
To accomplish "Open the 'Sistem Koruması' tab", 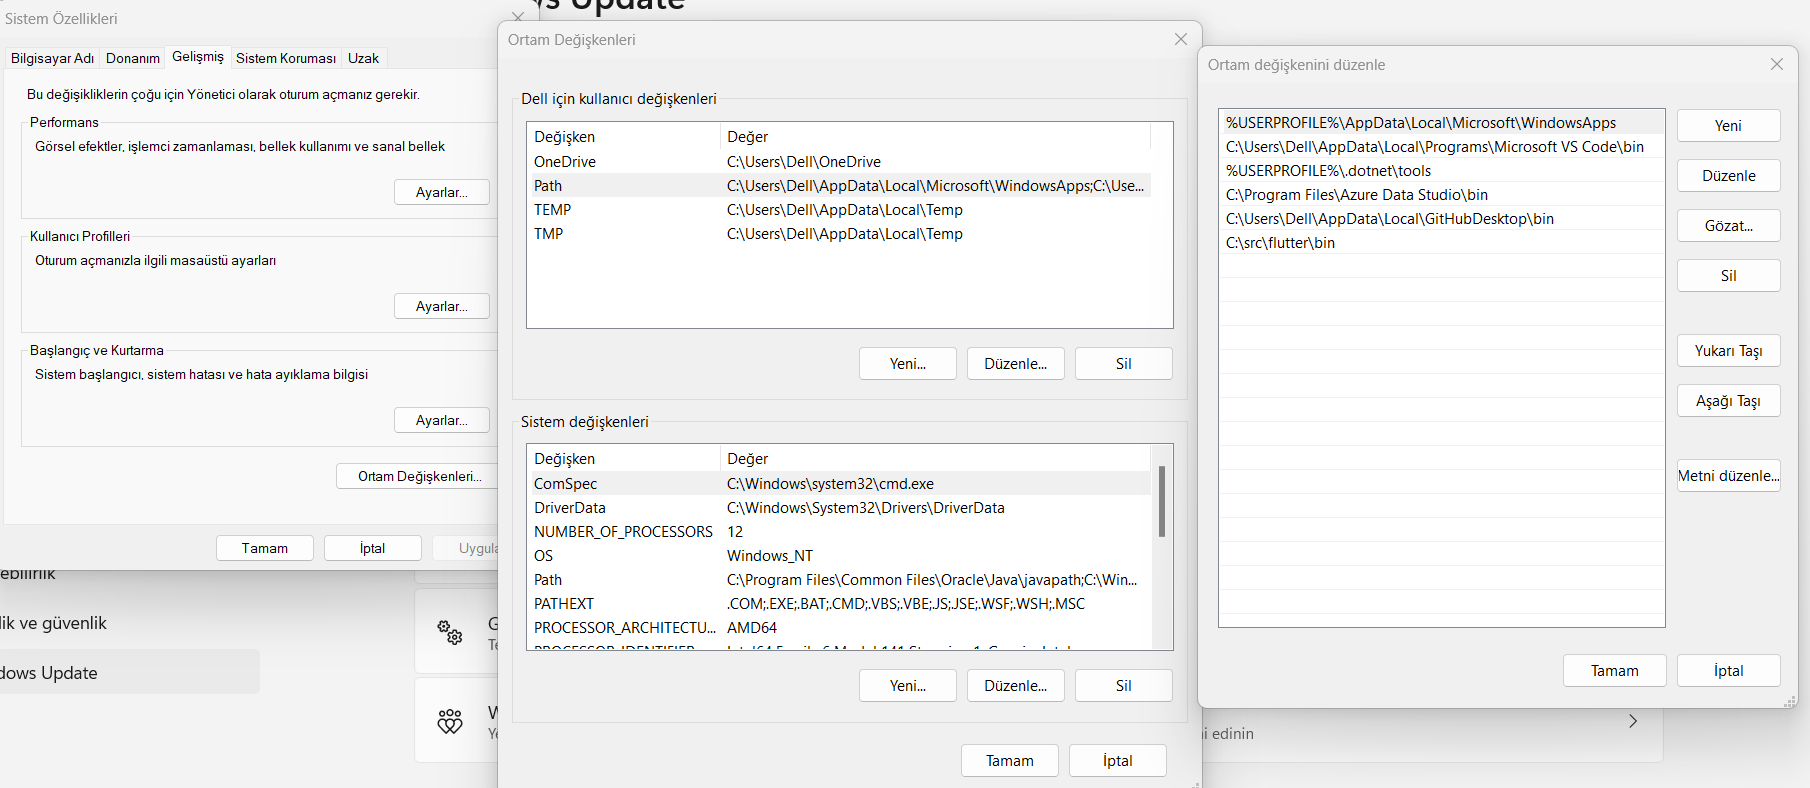I will (285, 58).
